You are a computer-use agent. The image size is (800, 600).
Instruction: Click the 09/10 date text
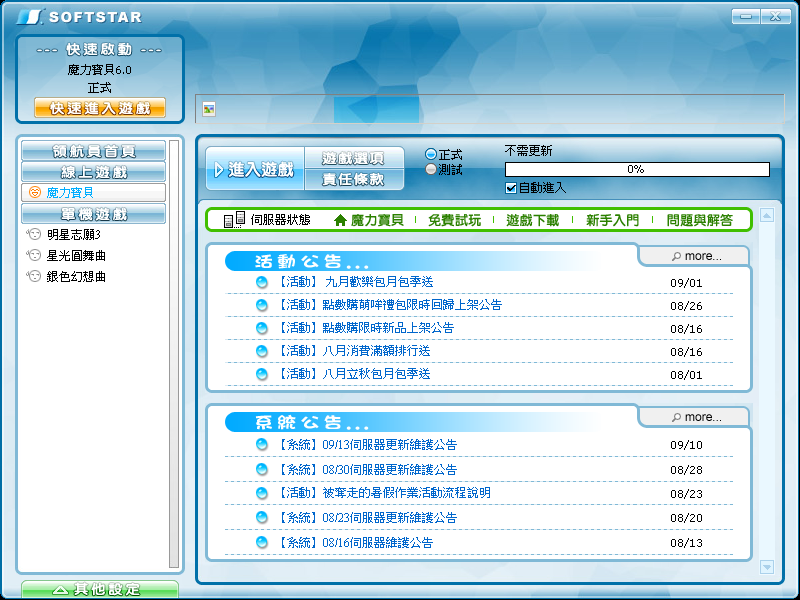[686, 445]
